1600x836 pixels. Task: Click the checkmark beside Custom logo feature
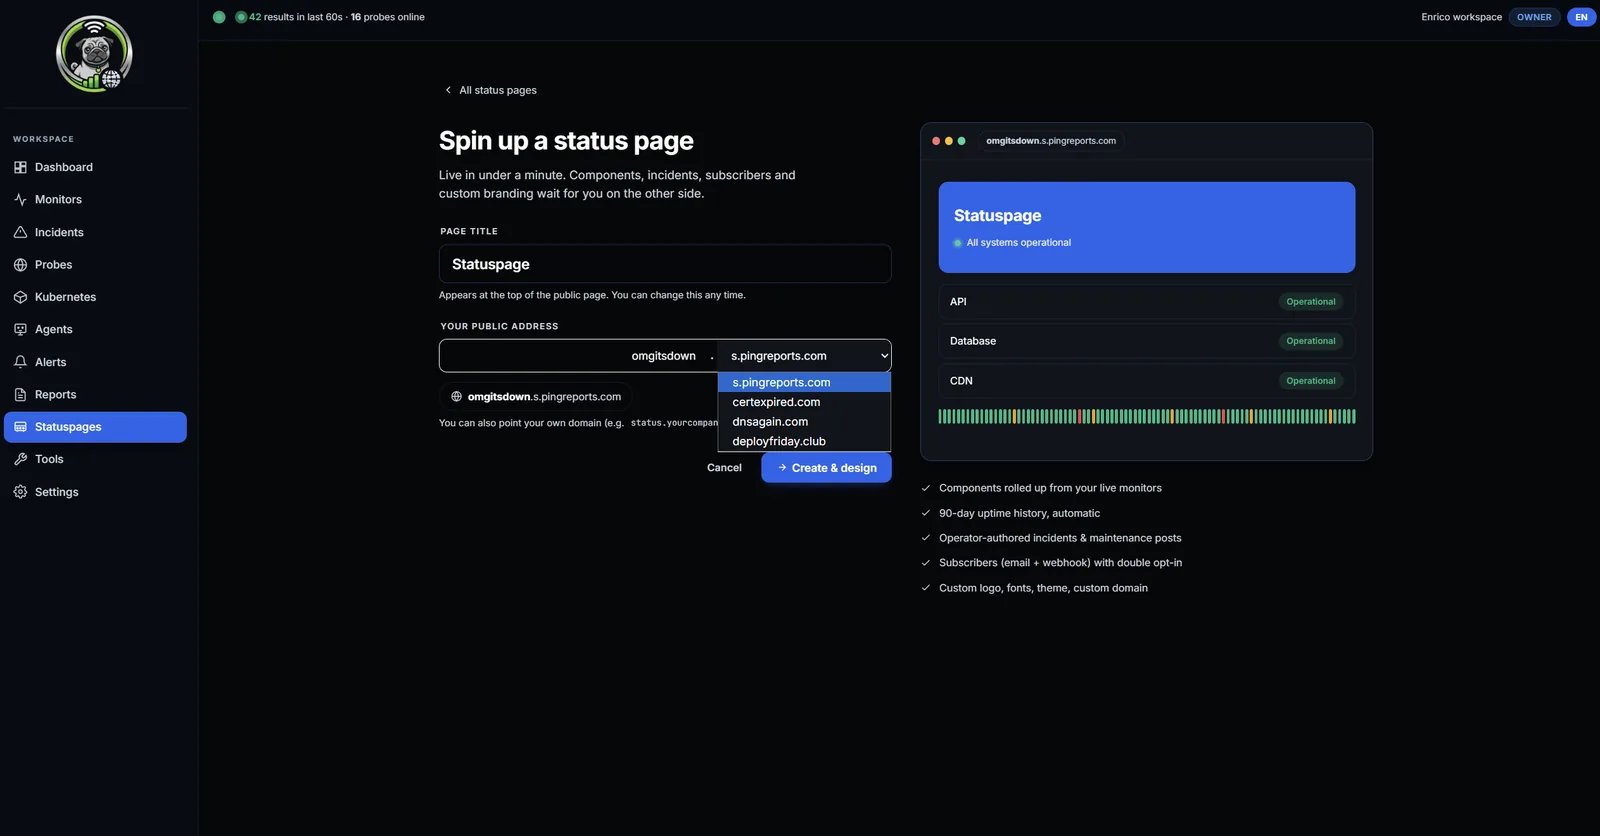tap(926, 588)
